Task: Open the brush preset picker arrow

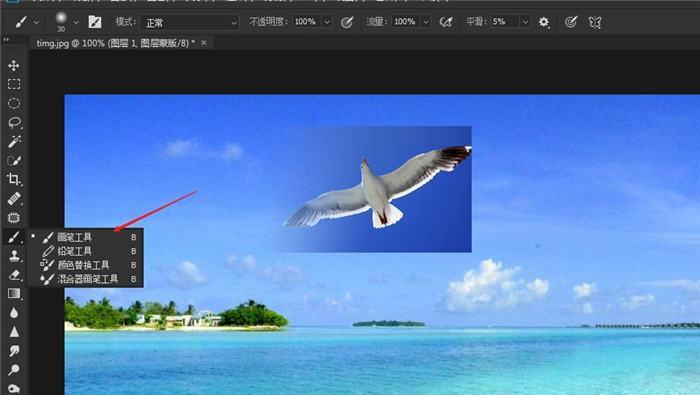Action: 76,22
